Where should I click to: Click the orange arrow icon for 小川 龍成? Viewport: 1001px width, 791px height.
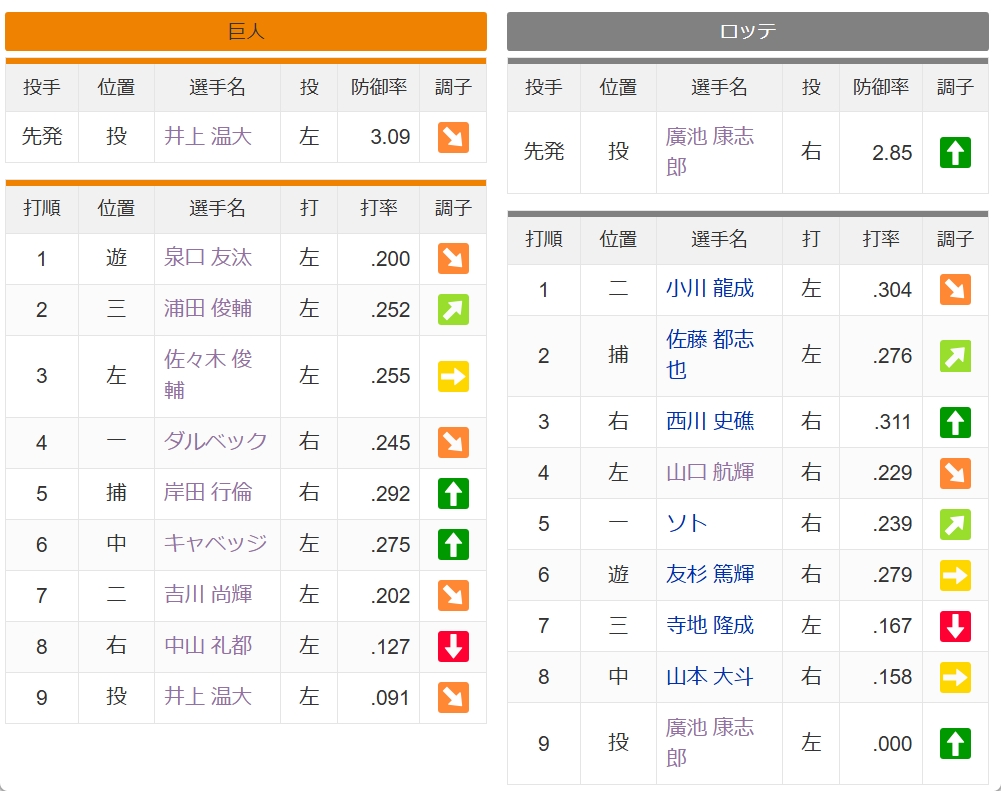tap(955, 290)
